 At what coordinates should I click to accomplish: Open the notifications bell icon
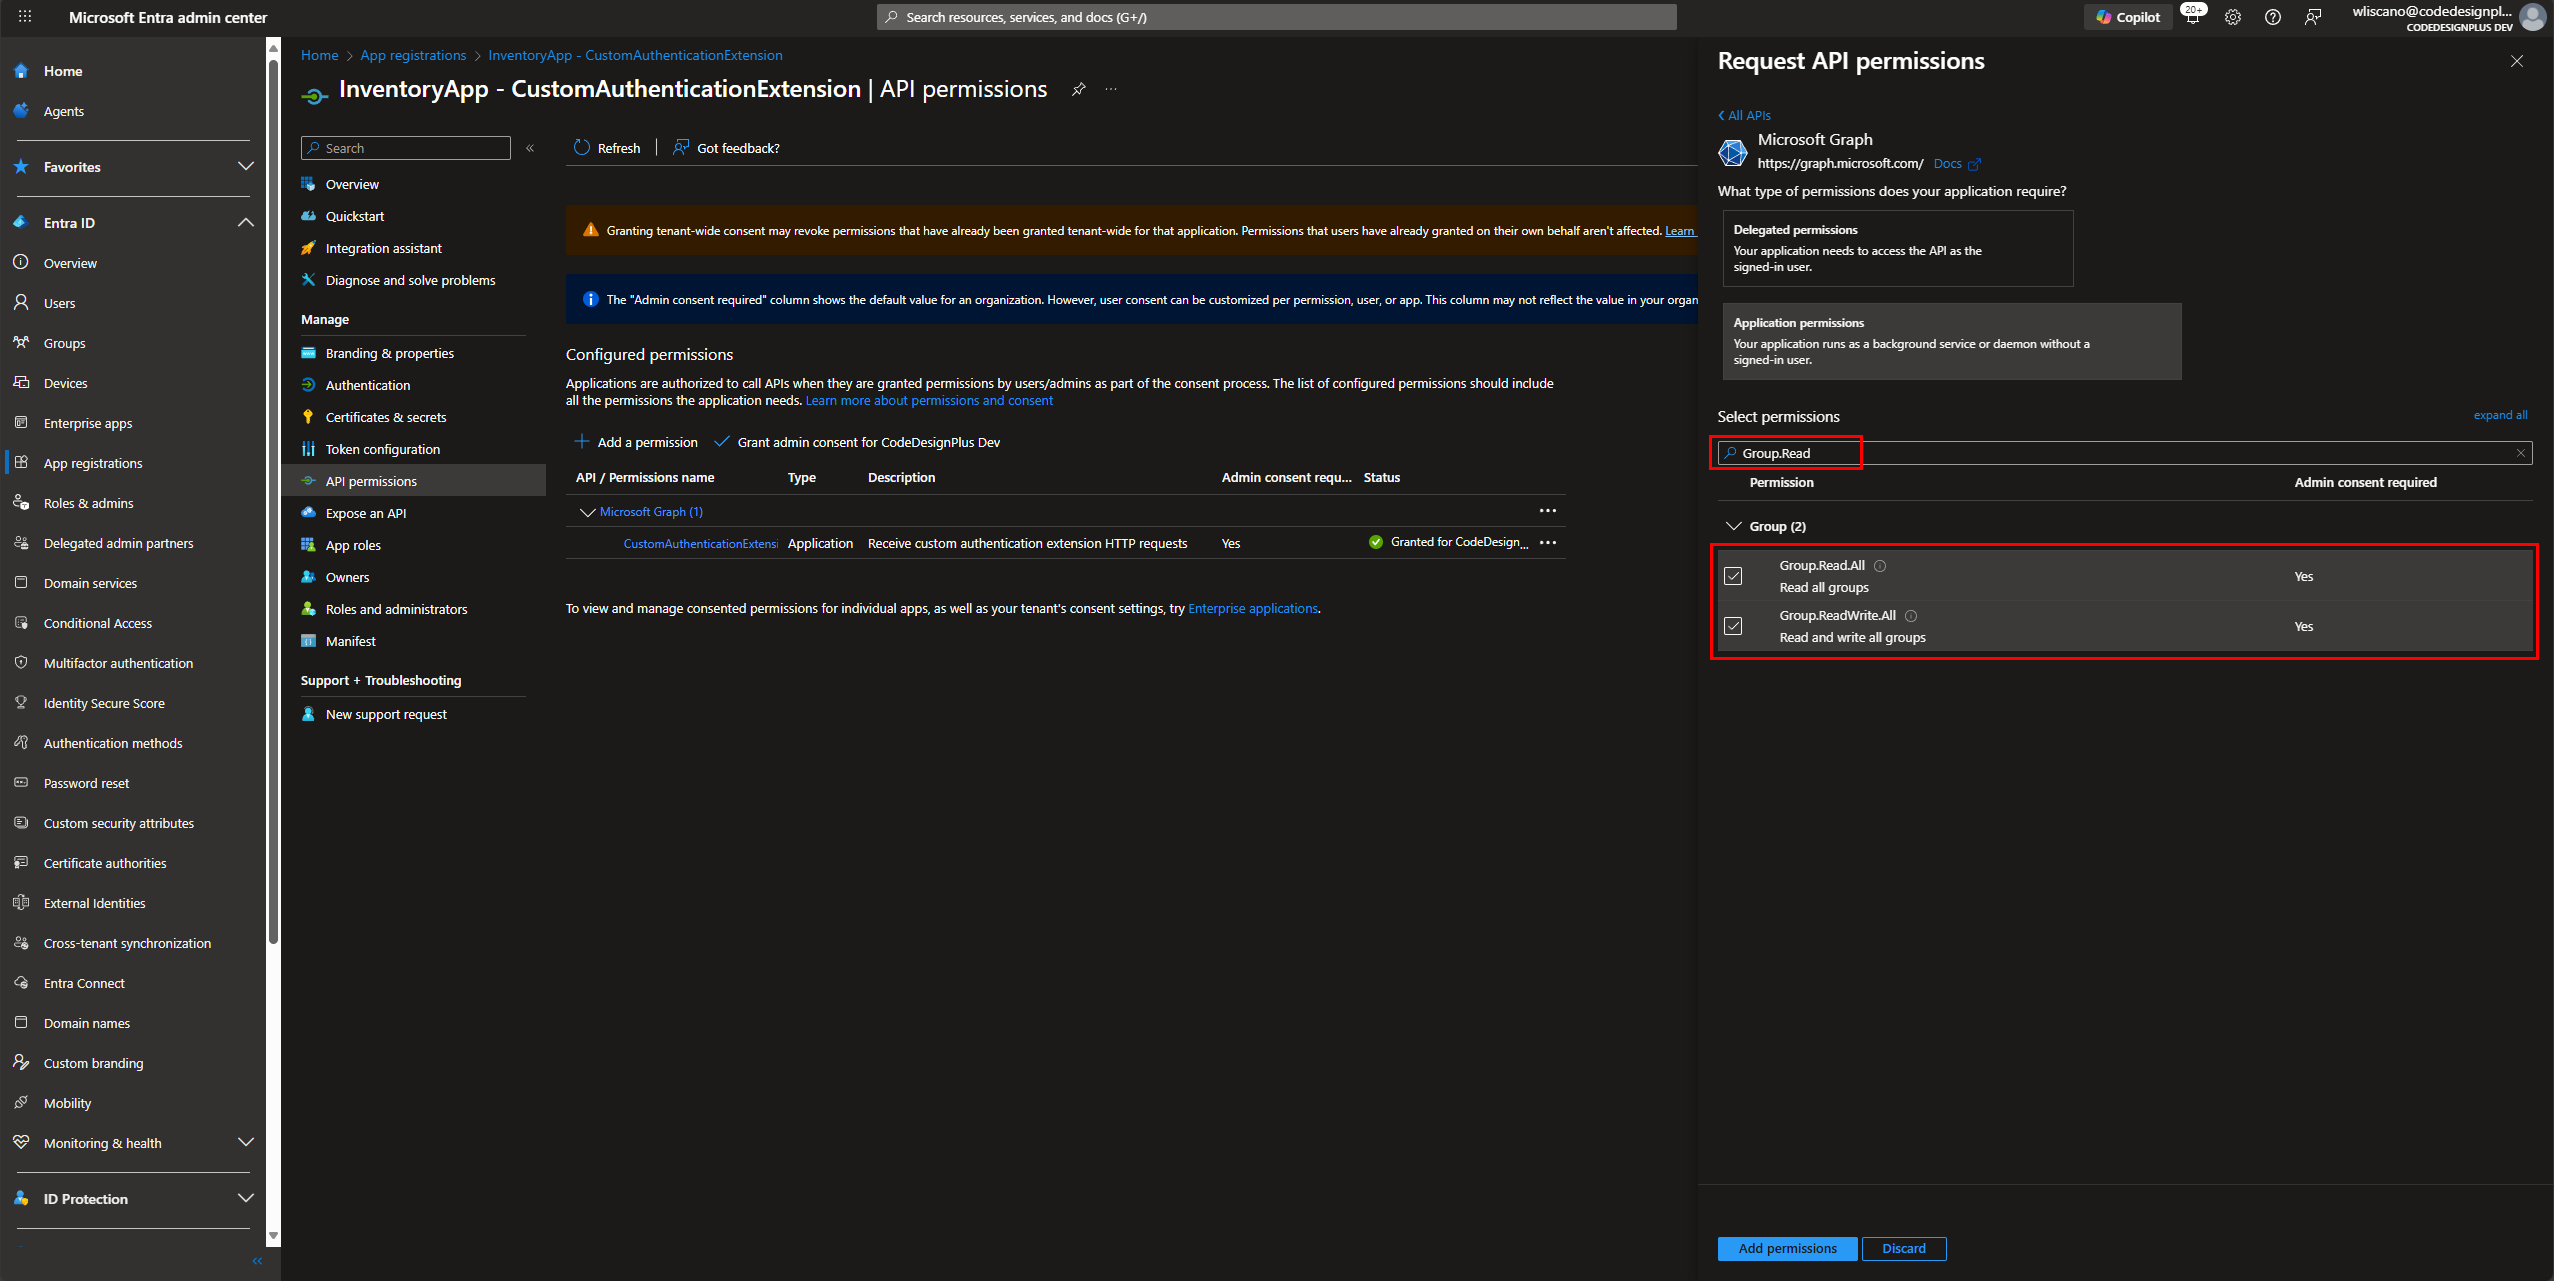click(2192, 17)
